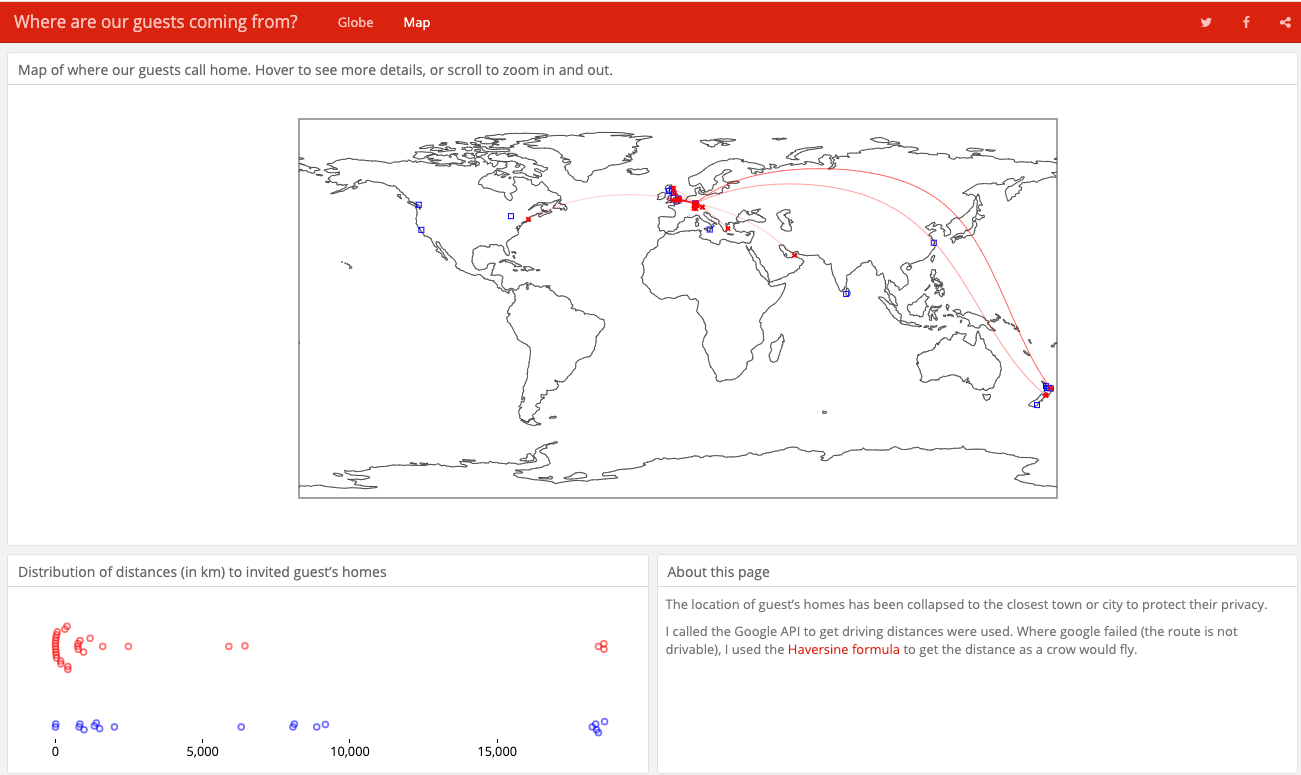This screenshot has width=1301, height=775.
Task: Click the red marker on the Persian Gulf
Action: tap(794, 255)
